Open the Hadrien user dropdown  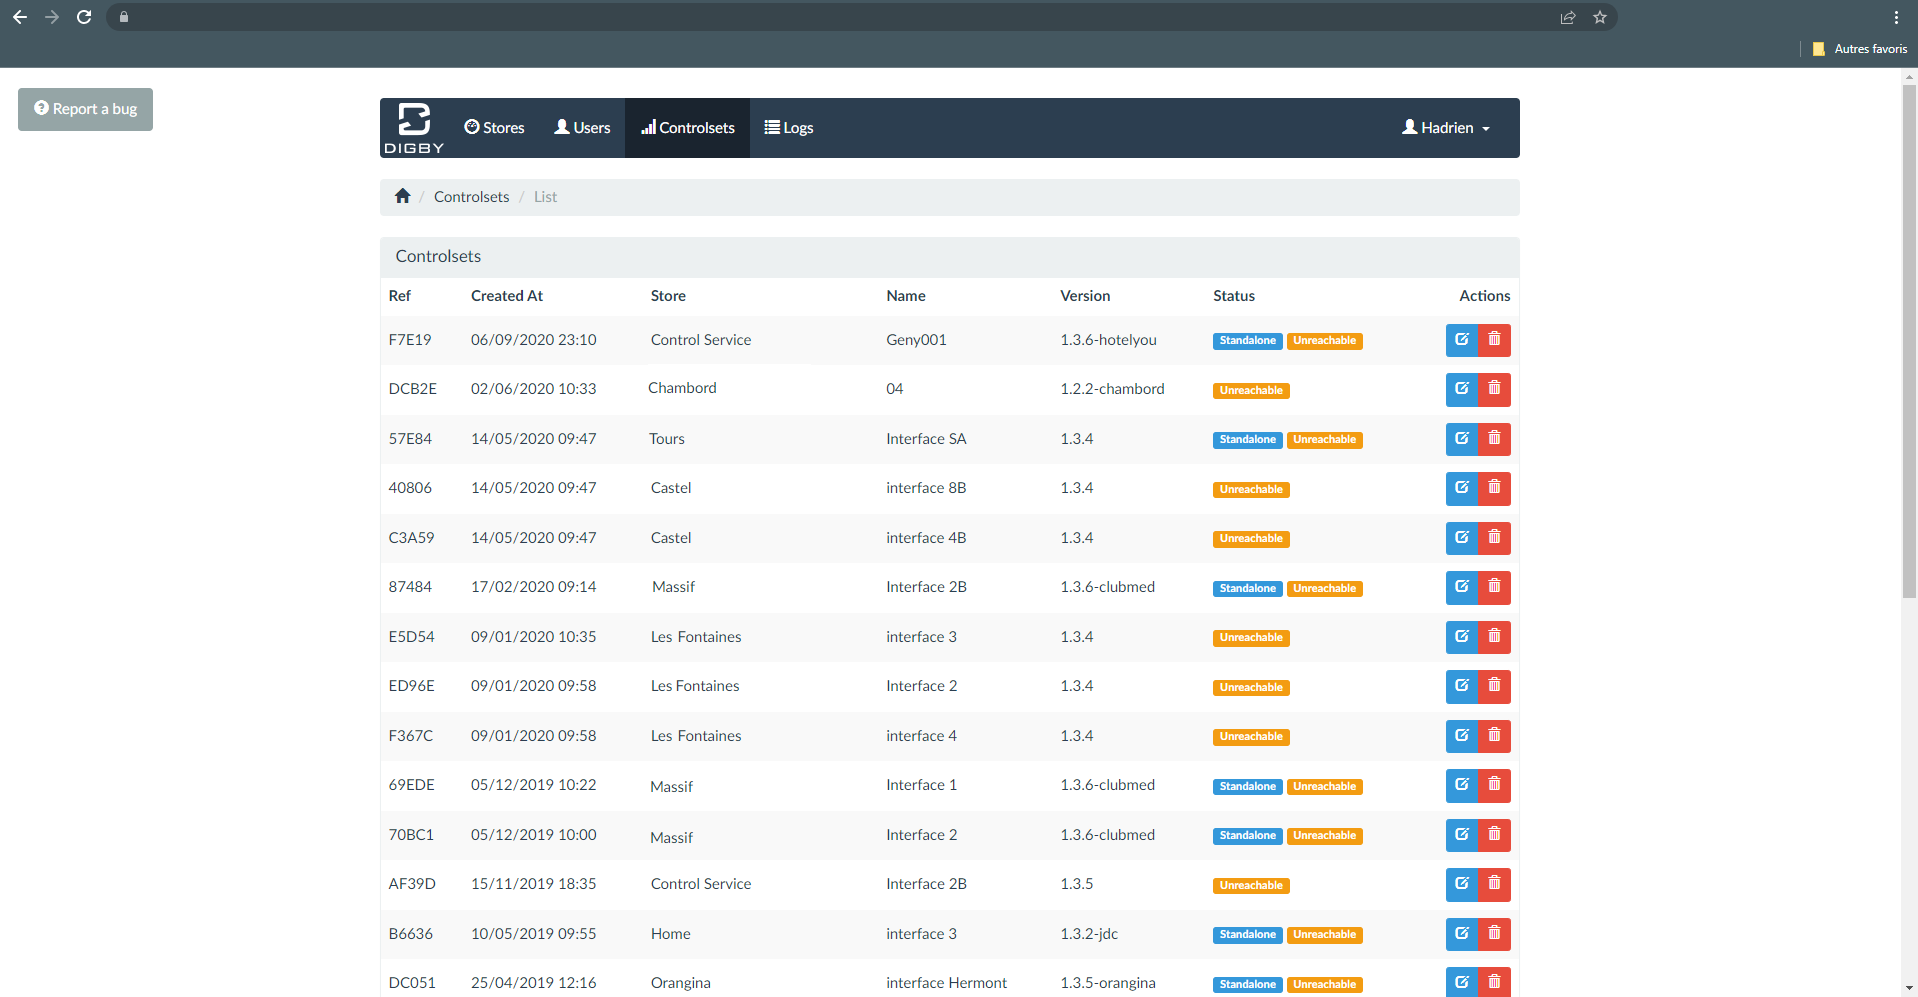pyautogui.click(x=1446, y=128)
